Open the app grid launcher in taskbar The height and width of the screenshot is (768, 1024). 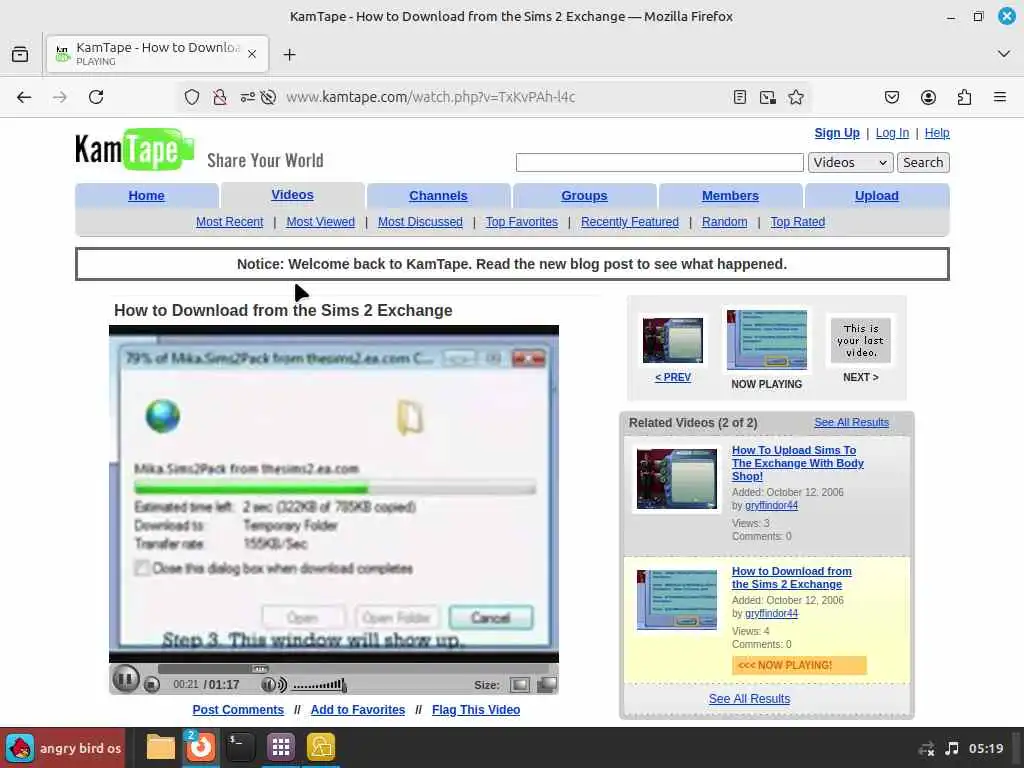[x=281, y=747]
